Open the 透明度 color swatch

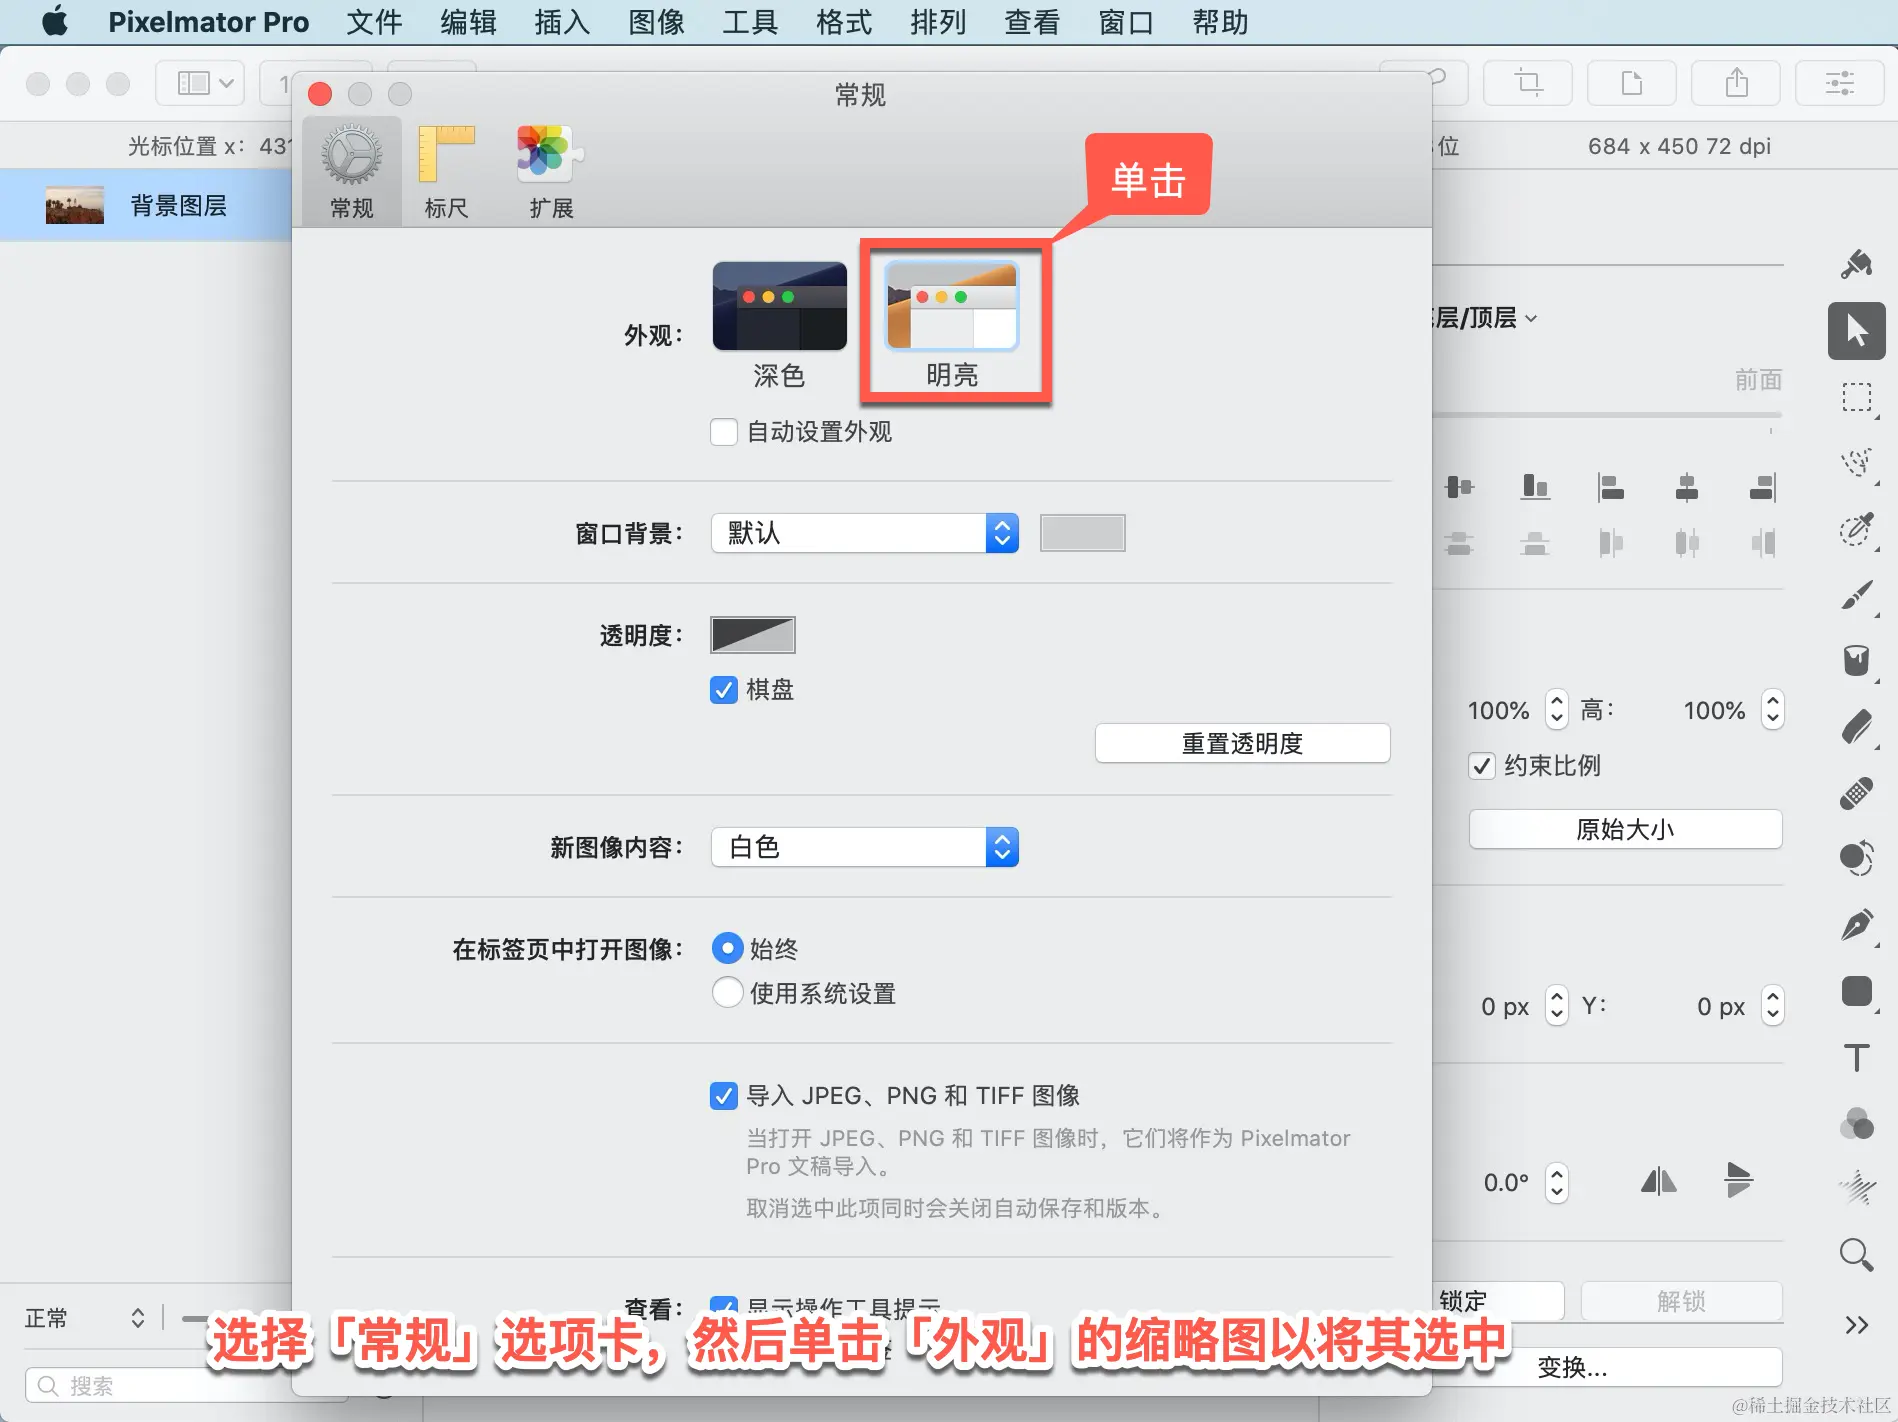click(753, 635)
